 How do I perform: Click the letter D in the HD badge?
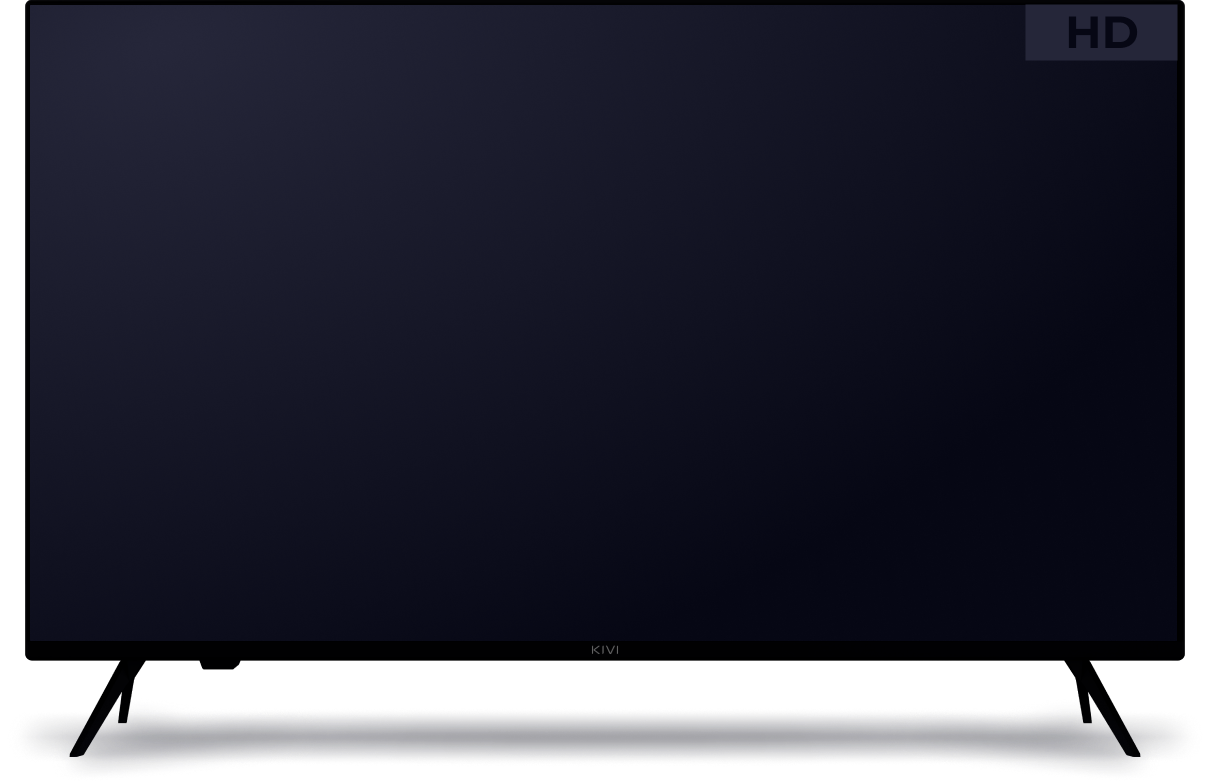coord(1121,34)
